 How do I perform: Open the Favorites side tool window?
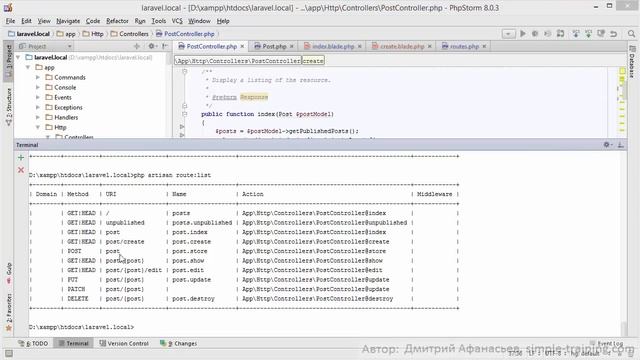[9, 312]
